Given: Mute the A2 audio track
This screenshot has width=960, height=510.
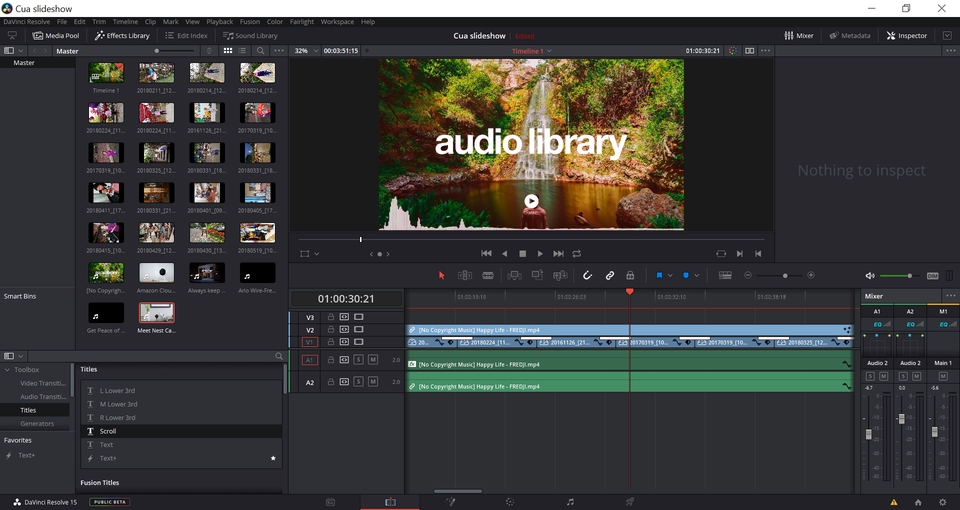Looking at the screenshot, I should pos(372,381).
